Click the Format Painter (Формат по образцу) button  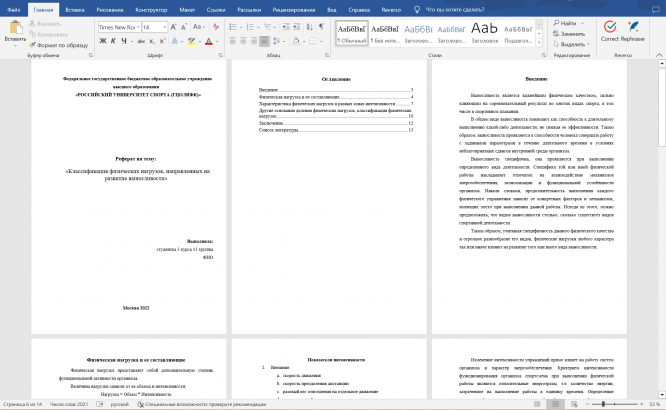pyautogui.click(x=59, y=45)
